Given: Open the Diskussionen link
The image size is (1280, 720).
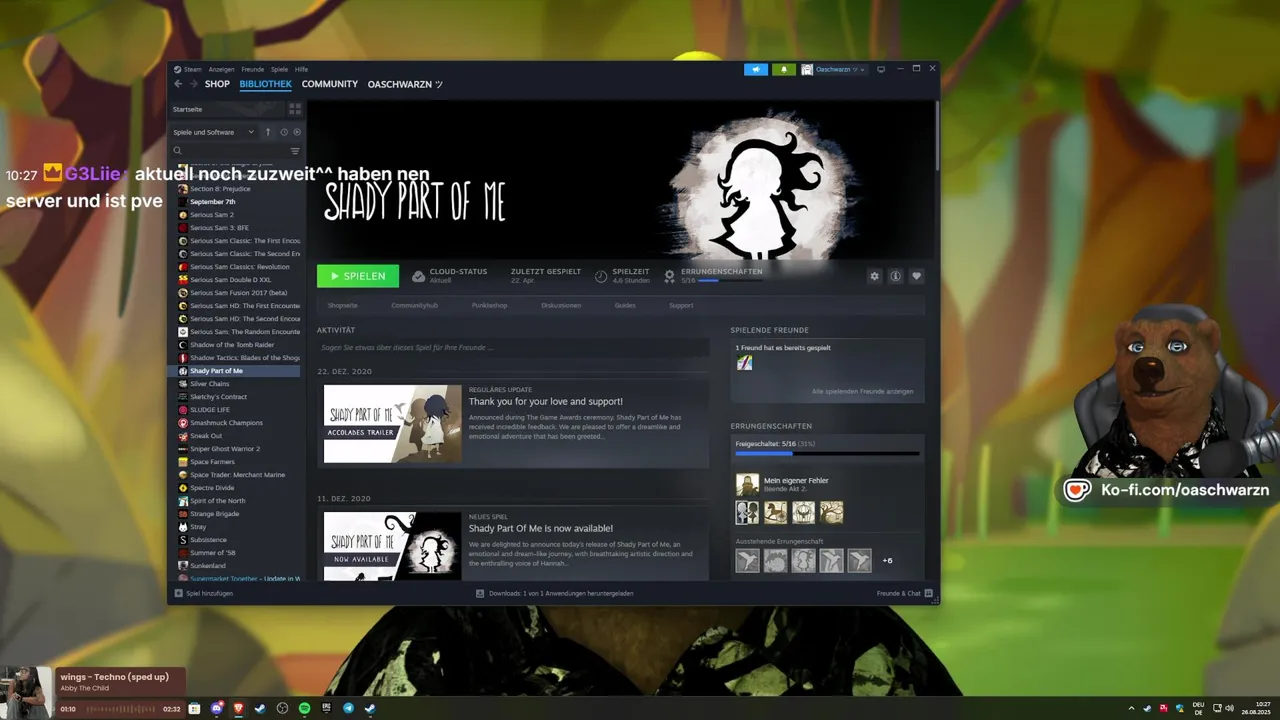Looking at the screenshot, I should pos(561,305).
